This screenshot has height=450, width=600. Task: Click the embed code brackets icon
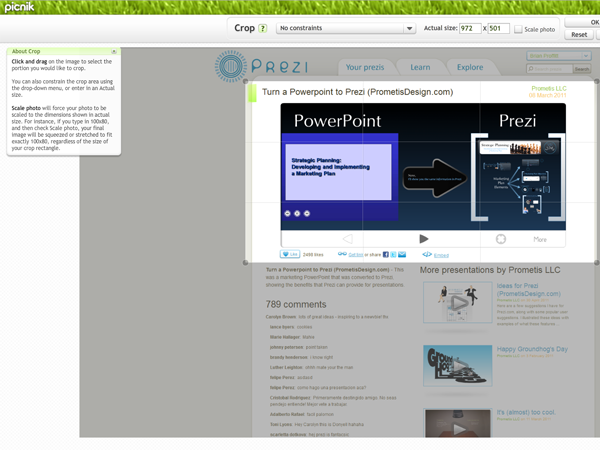pyautogui.click(x=427, y=254)
